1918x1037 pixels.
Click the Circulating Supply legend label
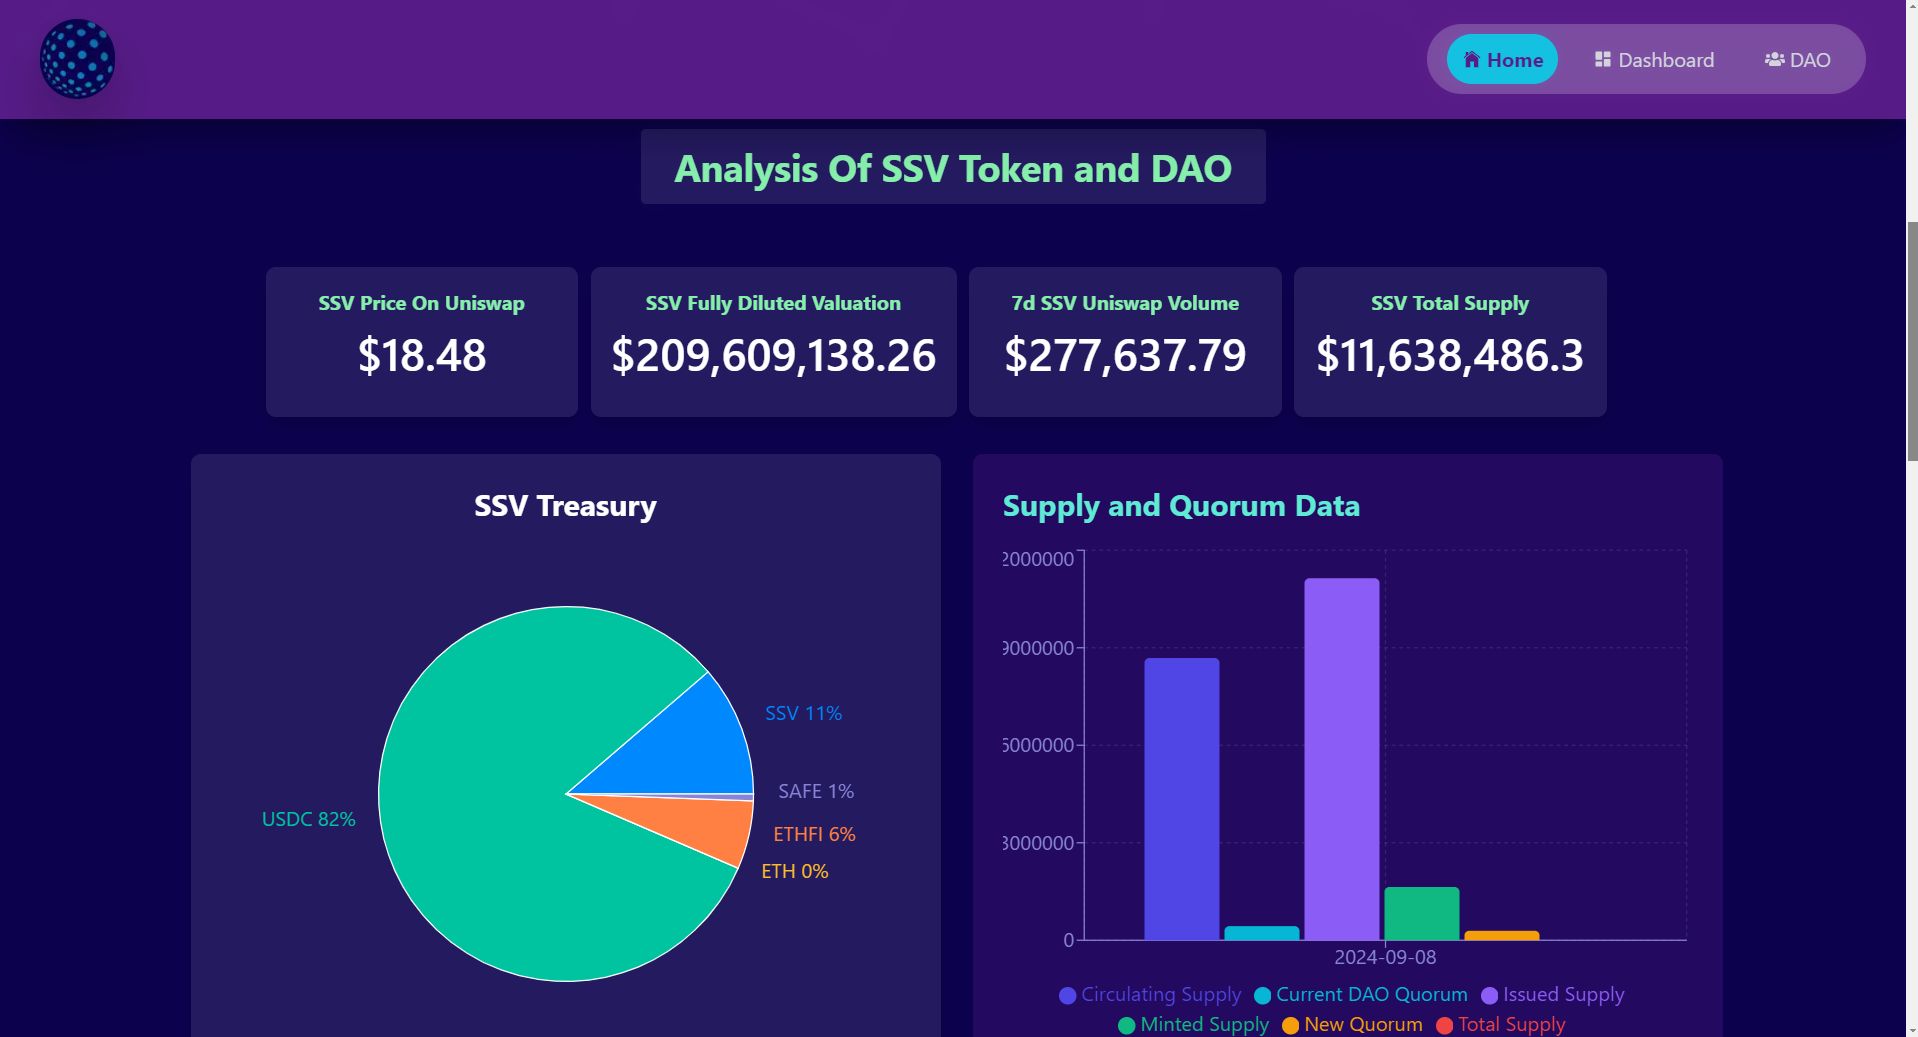[1161, 995]
